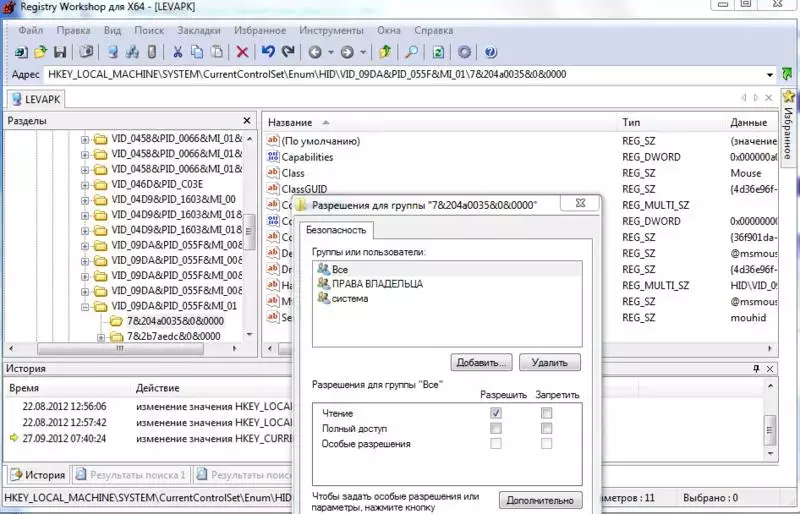
Task: Check Разрешить for Чтение
Action: point(495,412)
